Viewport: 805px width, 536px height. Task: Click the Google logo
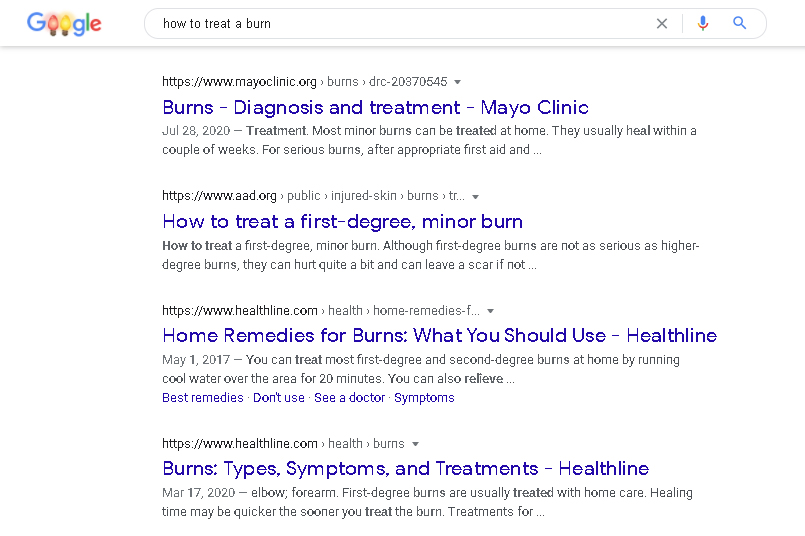[64, 24]
